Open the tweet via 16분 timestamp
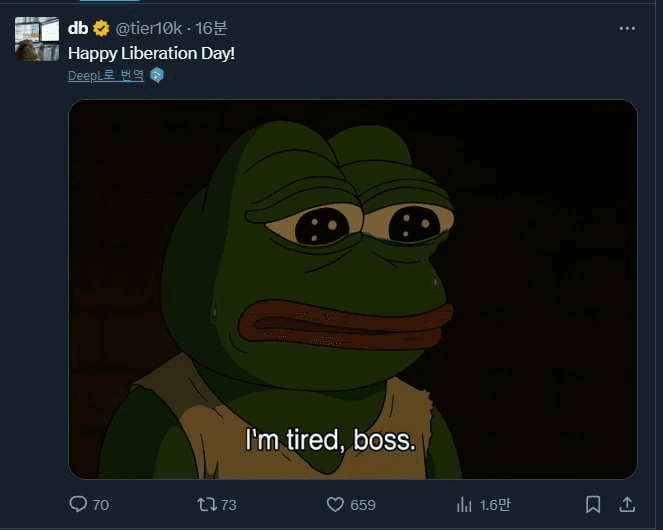Screen dimensions: 663x530 pos(212,28)
